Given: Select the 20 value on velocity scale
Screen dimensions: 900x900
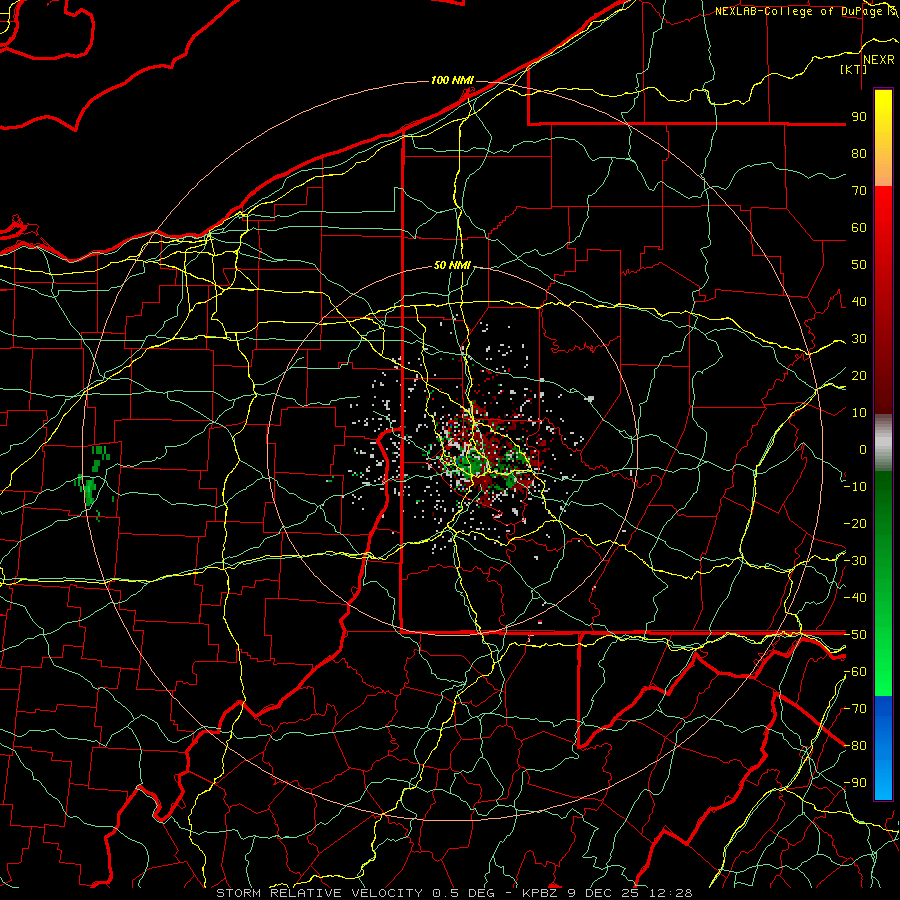Looking at the screenshot, I should pos(859,375).
